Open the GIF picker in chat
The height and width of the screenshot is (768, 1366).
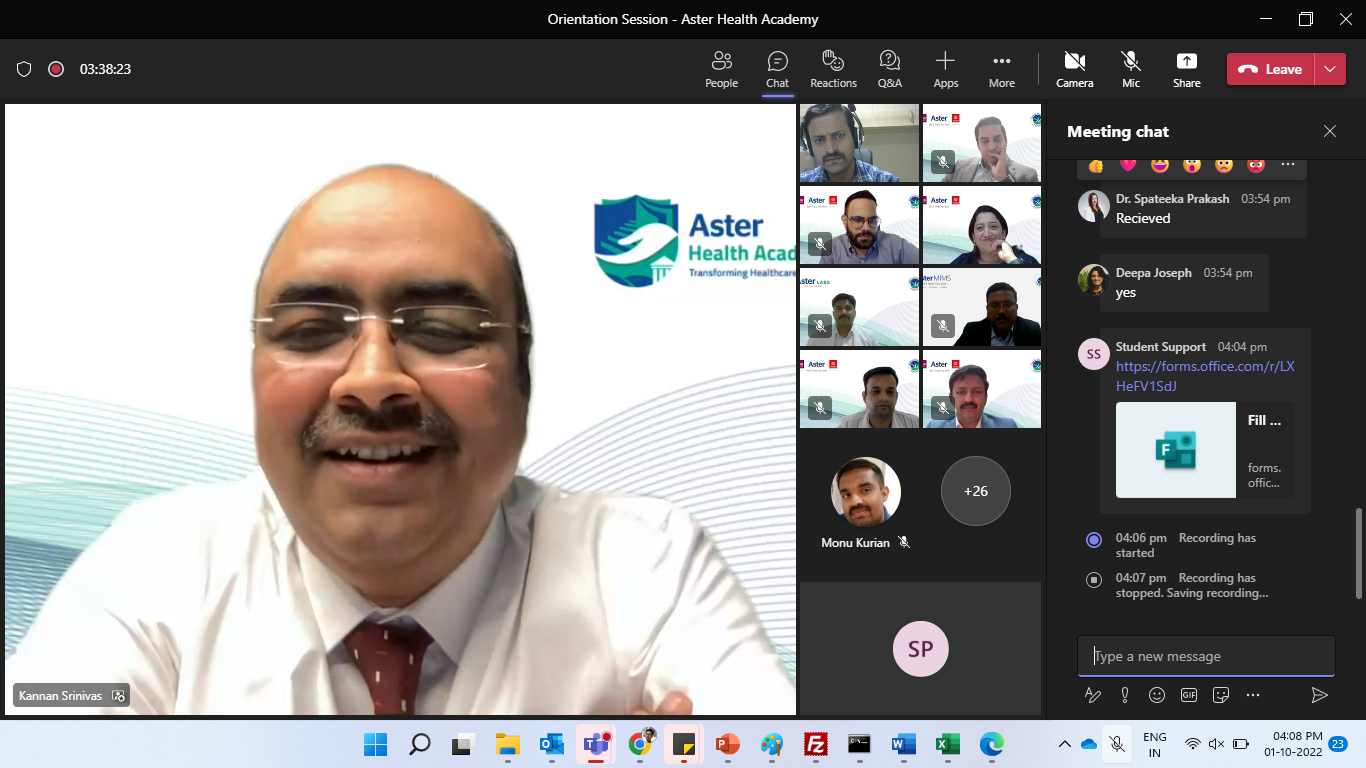coord(1189,695)
